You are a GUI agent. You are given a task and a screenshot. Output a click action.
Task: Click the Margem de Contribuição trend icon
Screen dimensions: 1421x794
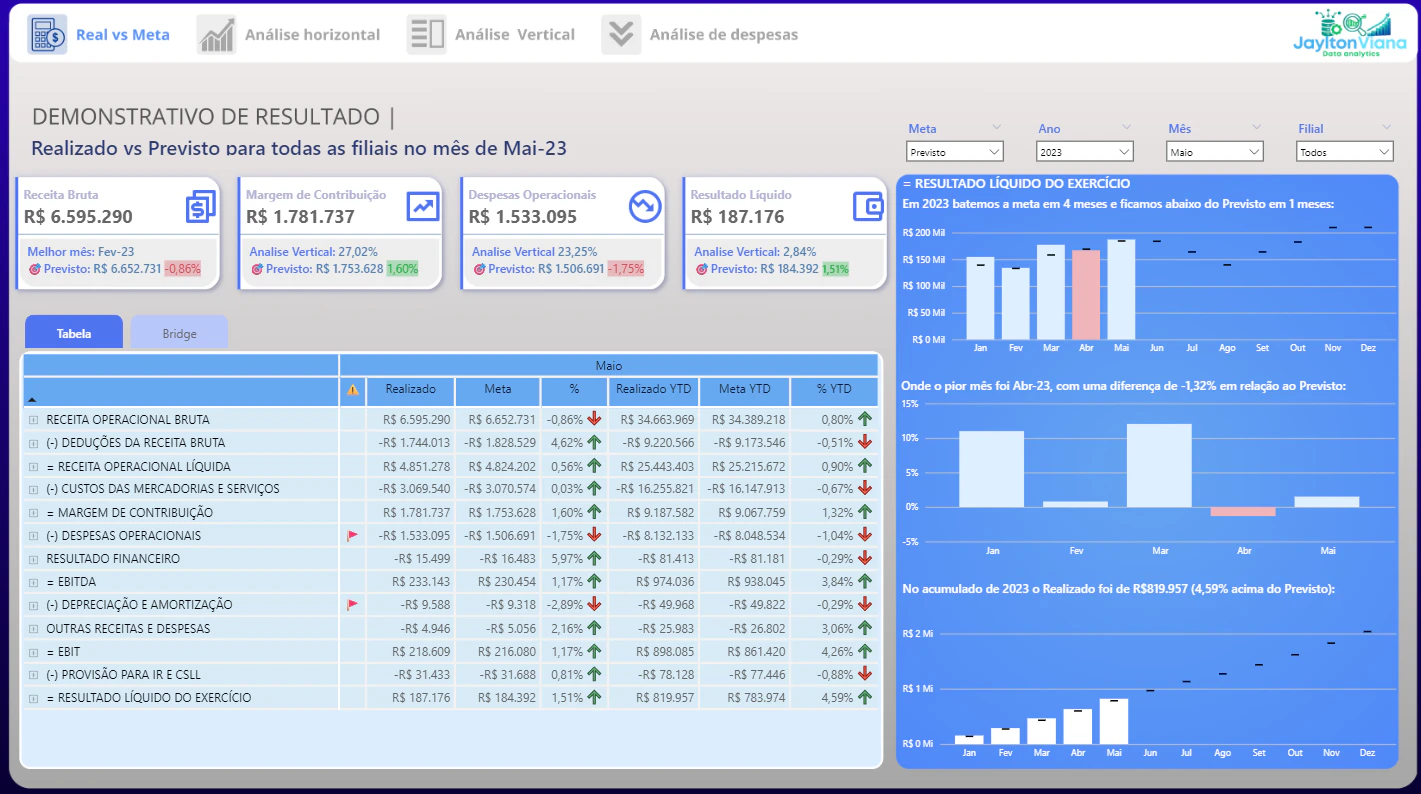[x=423, y=206]
